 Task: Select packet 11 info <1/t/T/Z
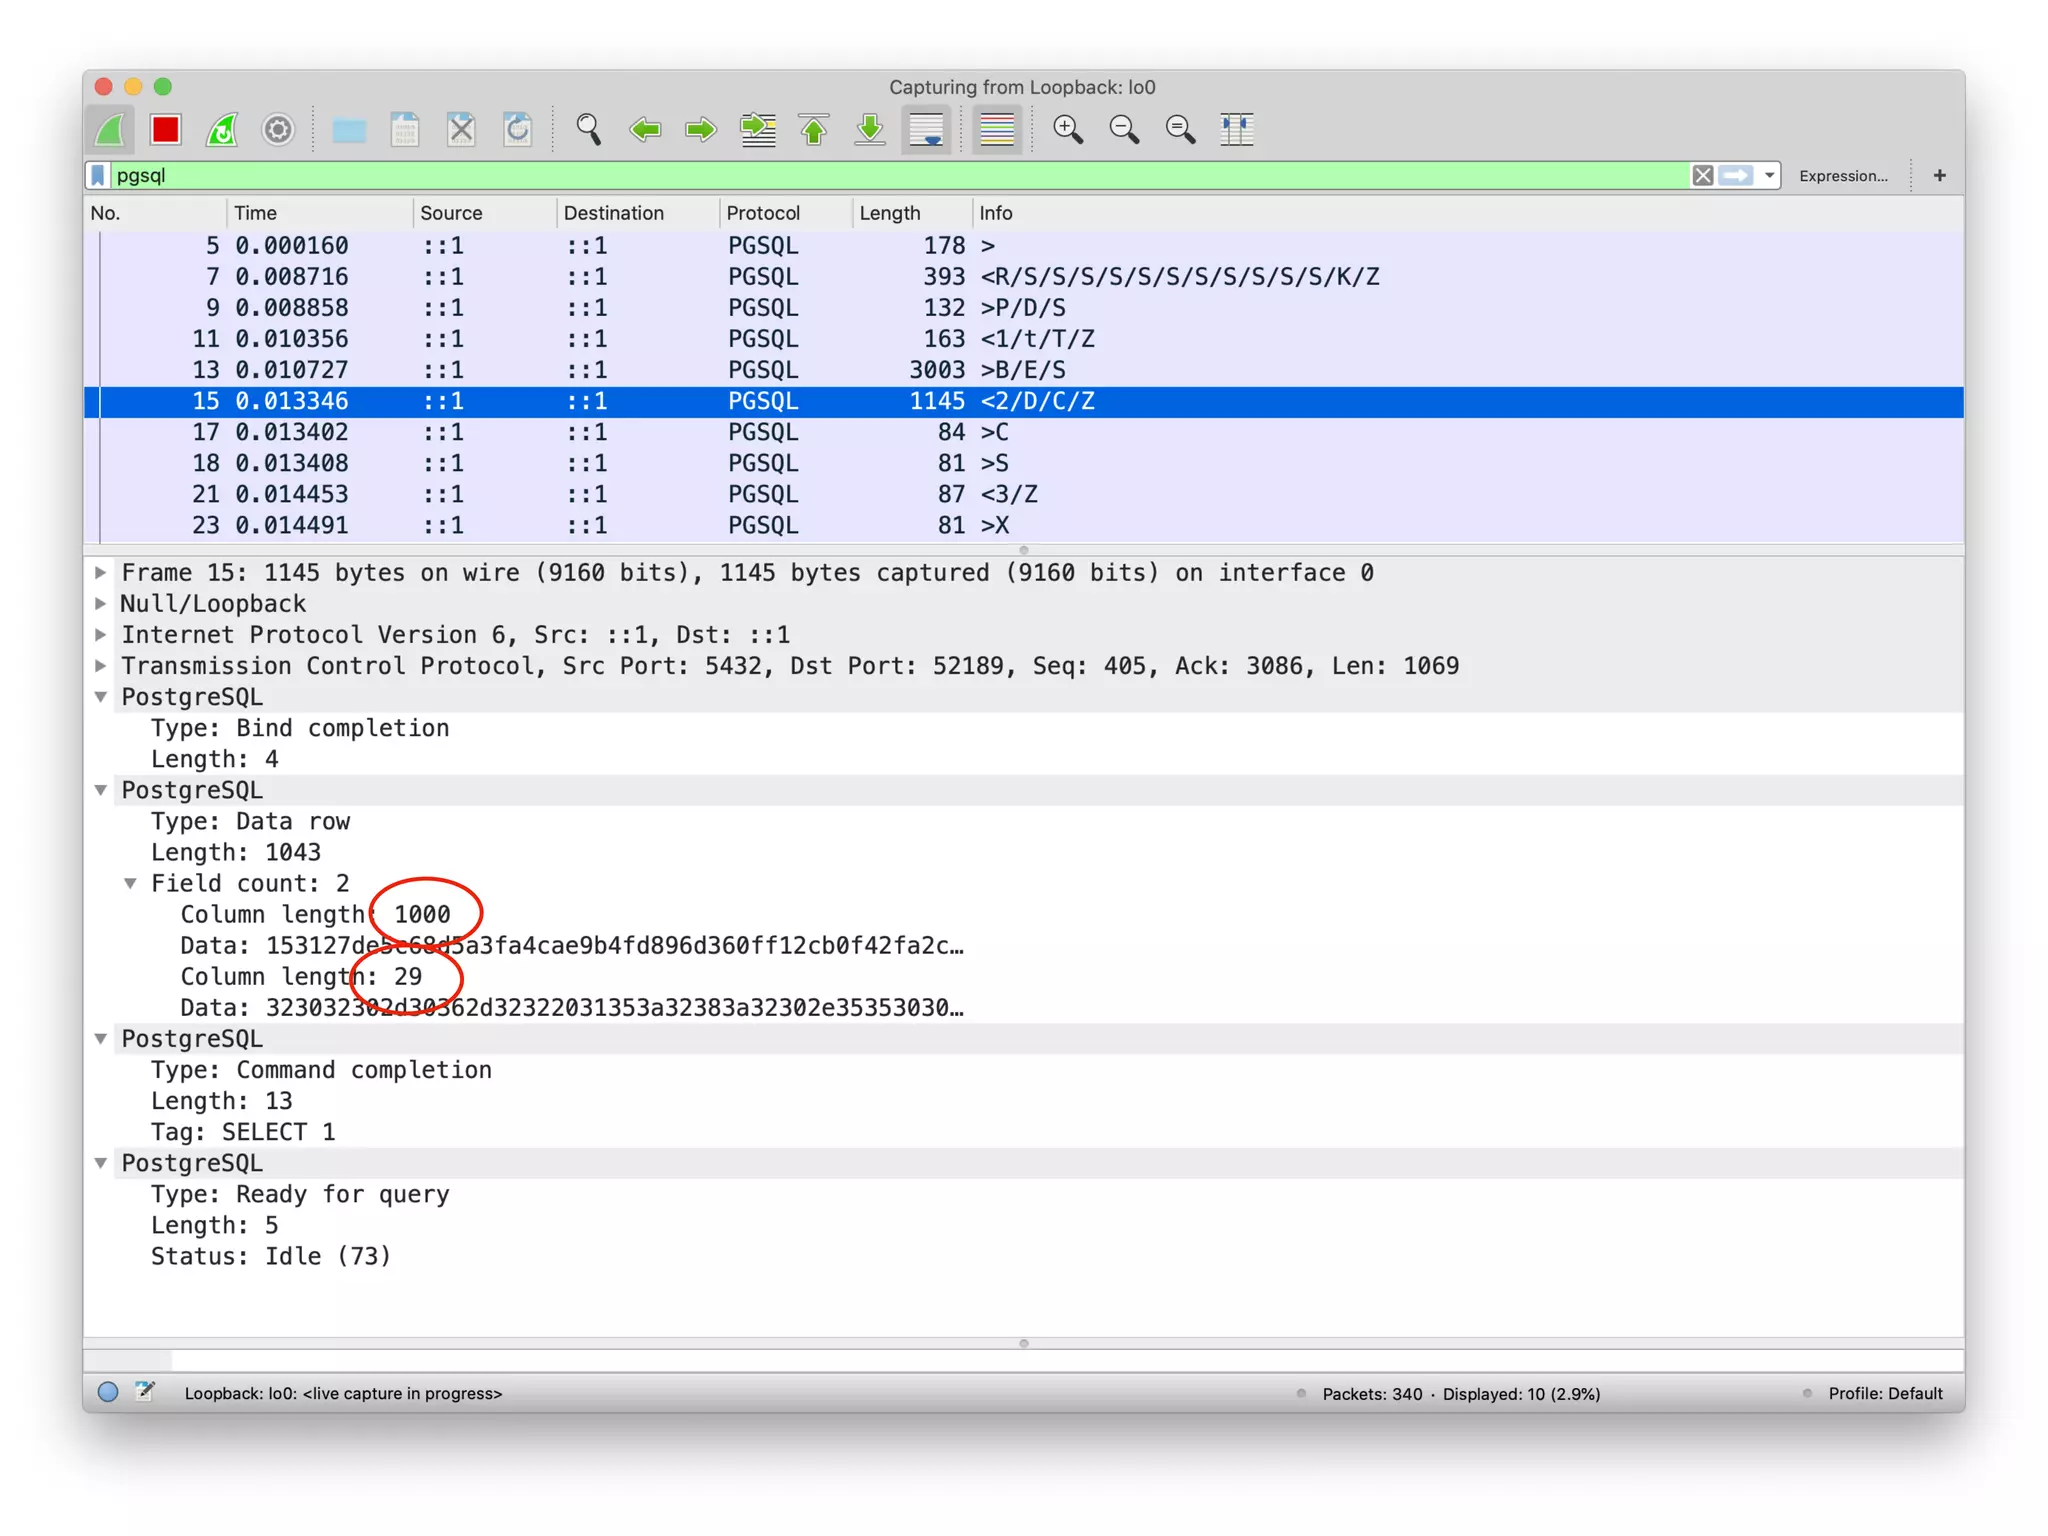click(x=1024, y=339)
